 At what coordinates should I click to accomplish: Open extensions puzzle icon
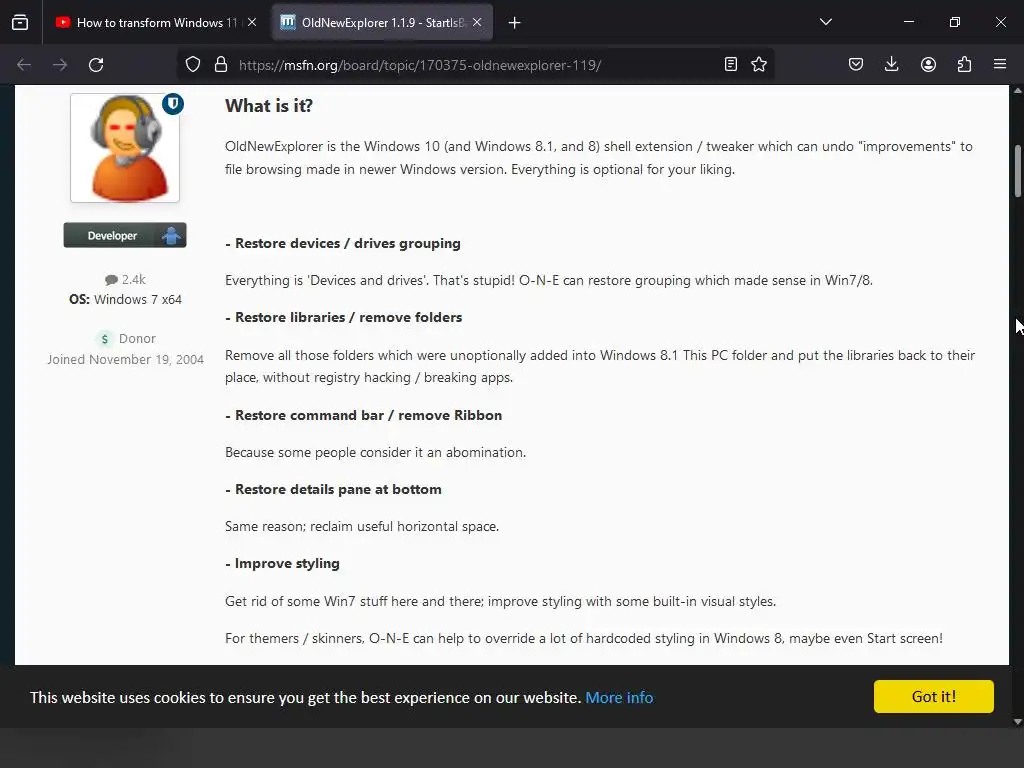pos(964,64)
